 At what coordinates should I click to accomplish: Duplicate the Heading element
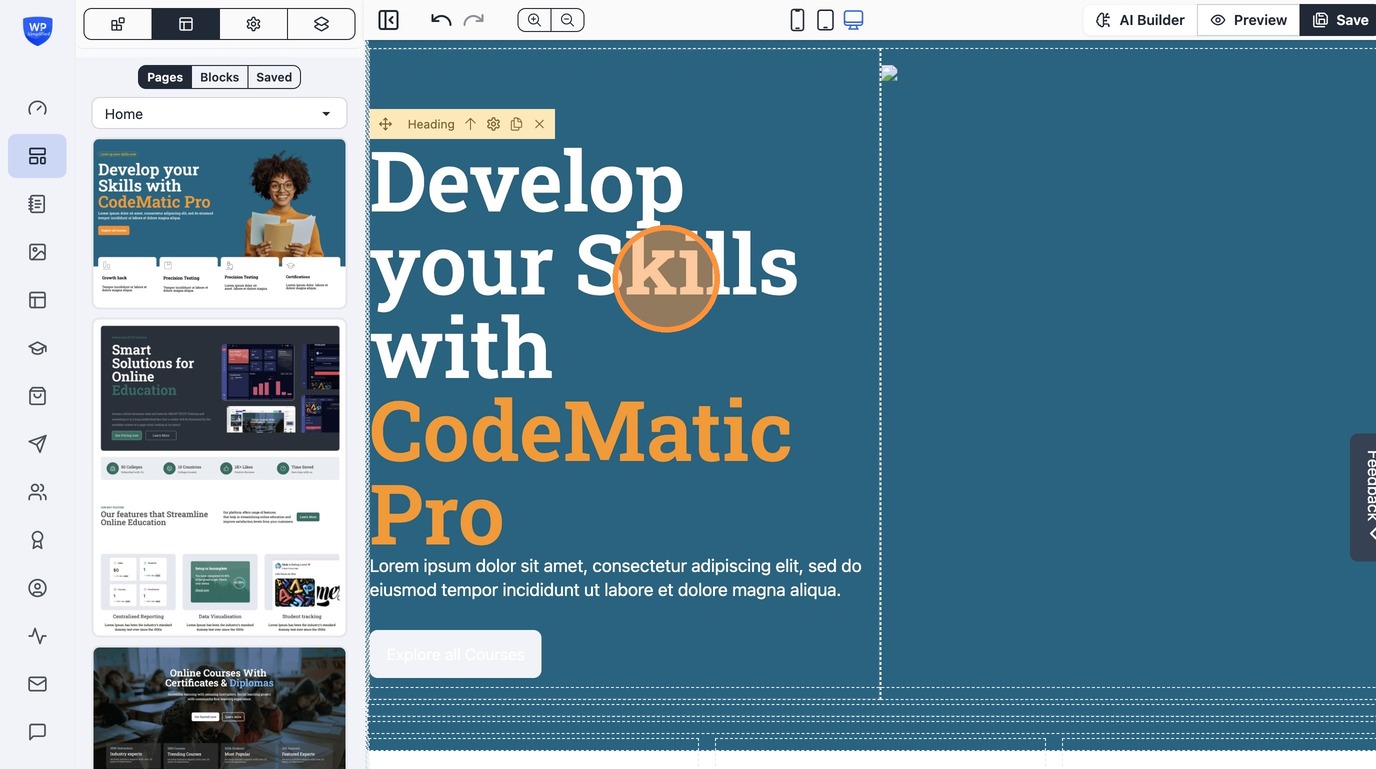point(516,124)
